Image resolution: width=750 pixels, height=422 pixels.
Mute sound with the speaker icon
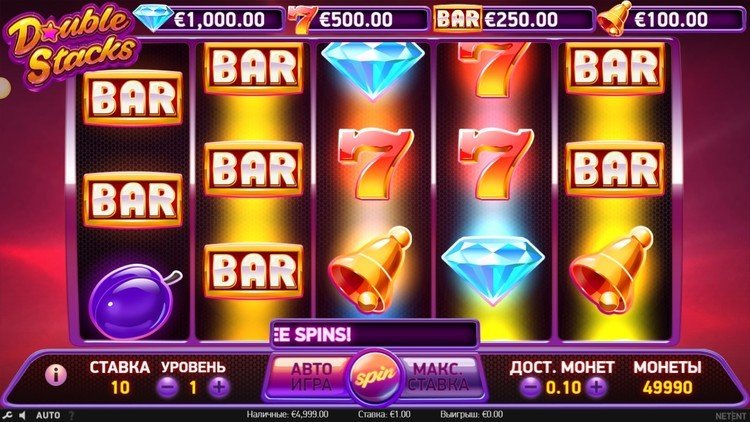[x=22, y=415]
